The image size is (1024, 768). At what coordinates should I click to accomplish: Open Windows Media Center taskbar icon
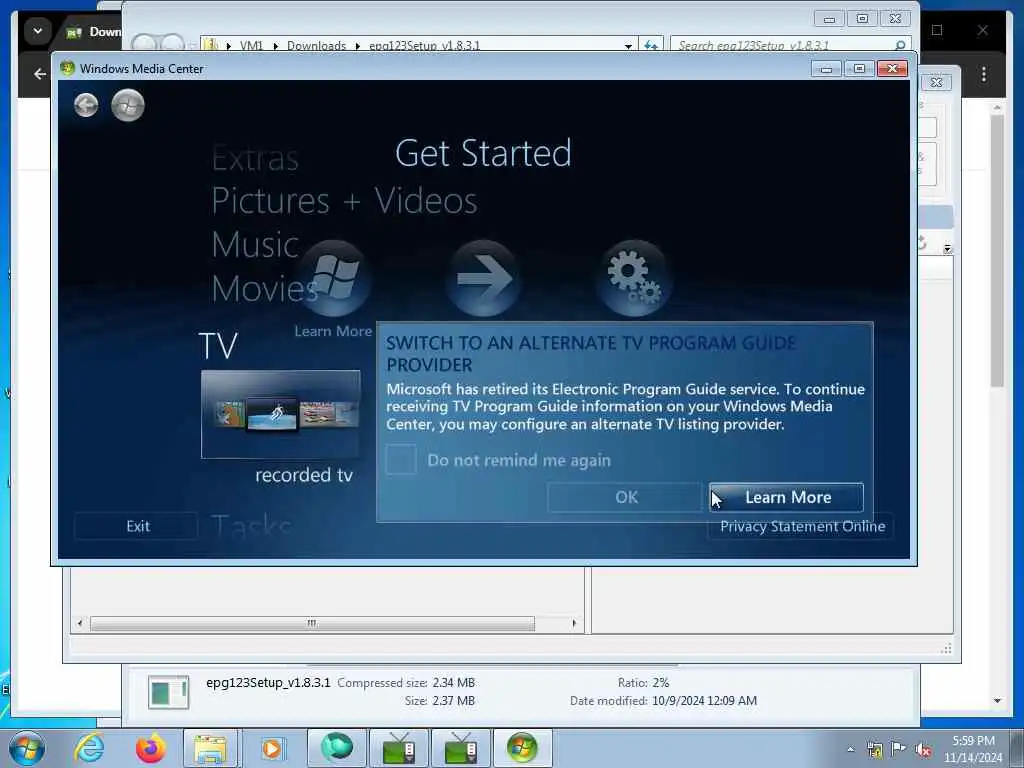coord(522,748)
